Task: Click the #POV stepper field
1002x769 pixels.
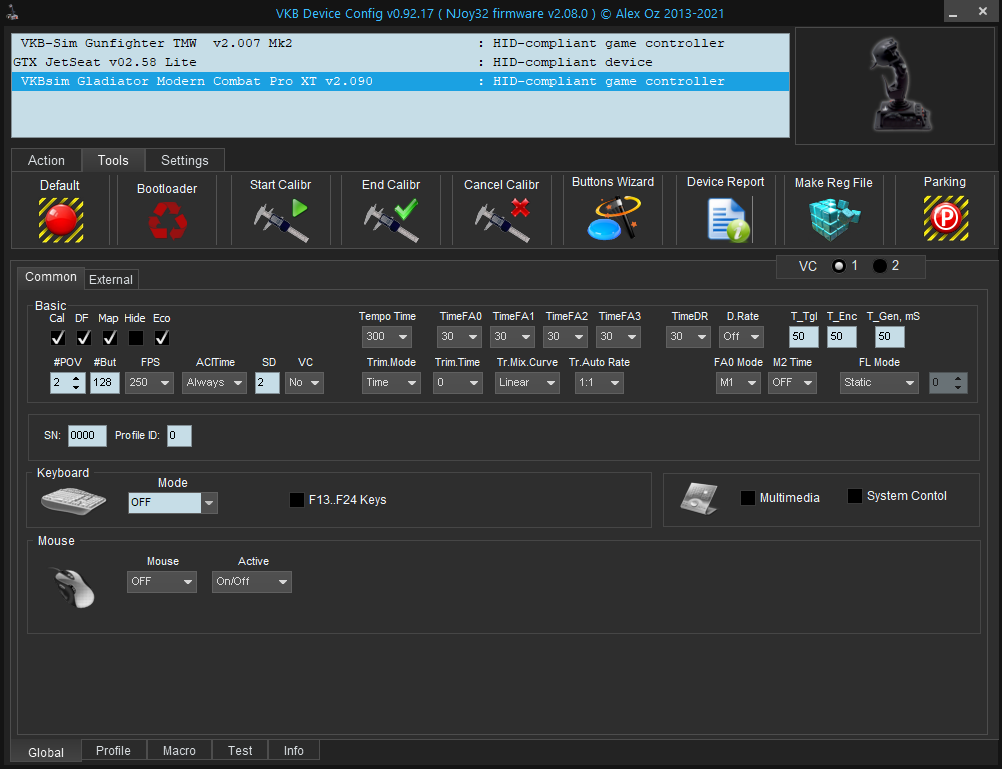Action: (68, 383)
